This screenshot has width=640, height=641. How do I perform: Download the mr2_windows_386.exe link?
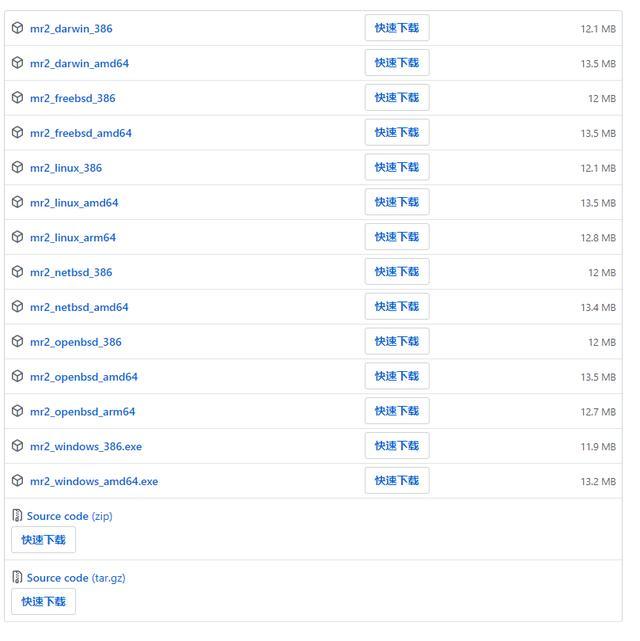coord(86,447)
